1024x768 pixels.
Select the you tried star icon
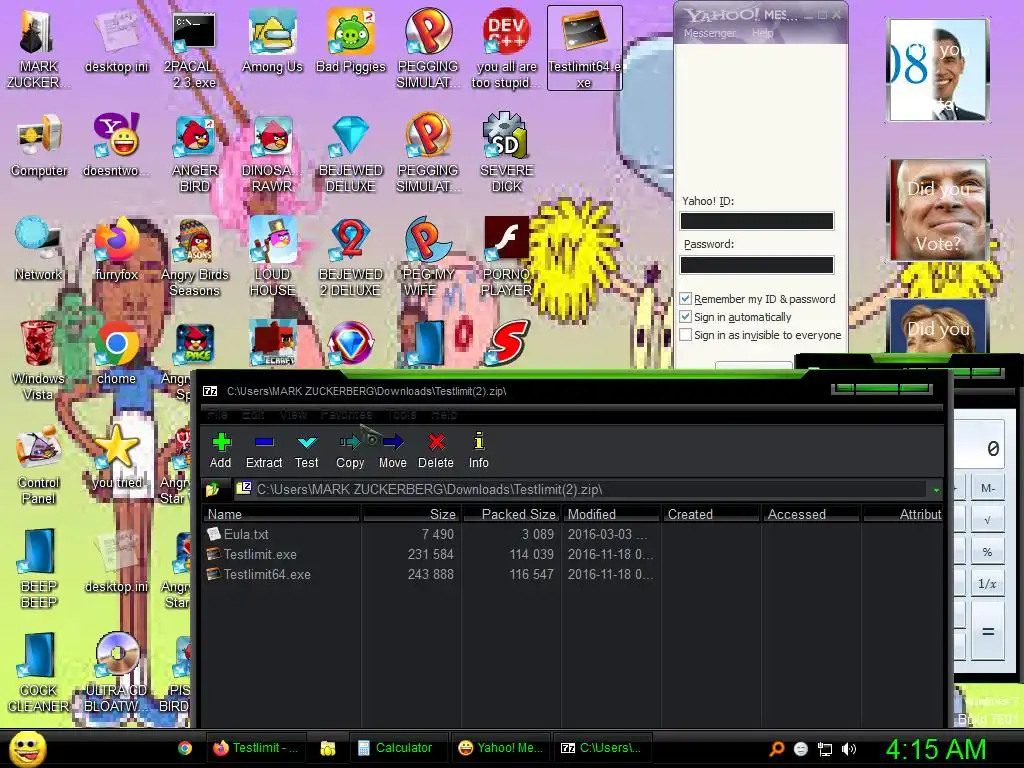[117, 457]
